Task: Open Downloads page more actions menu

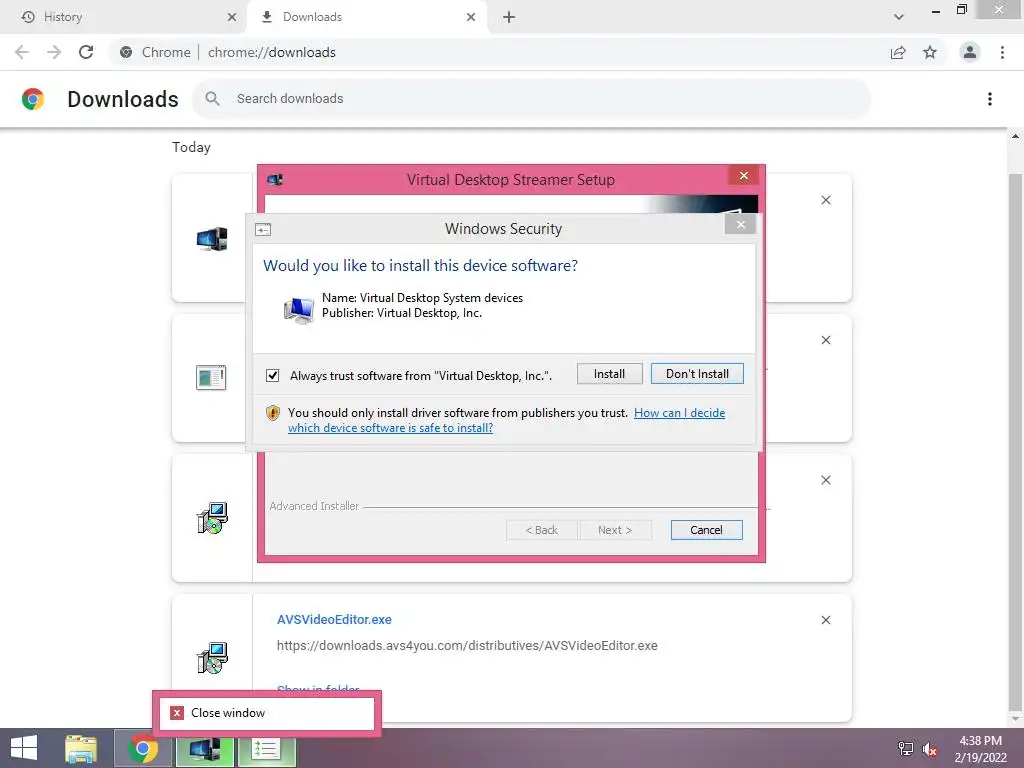Action: [990, 99]
